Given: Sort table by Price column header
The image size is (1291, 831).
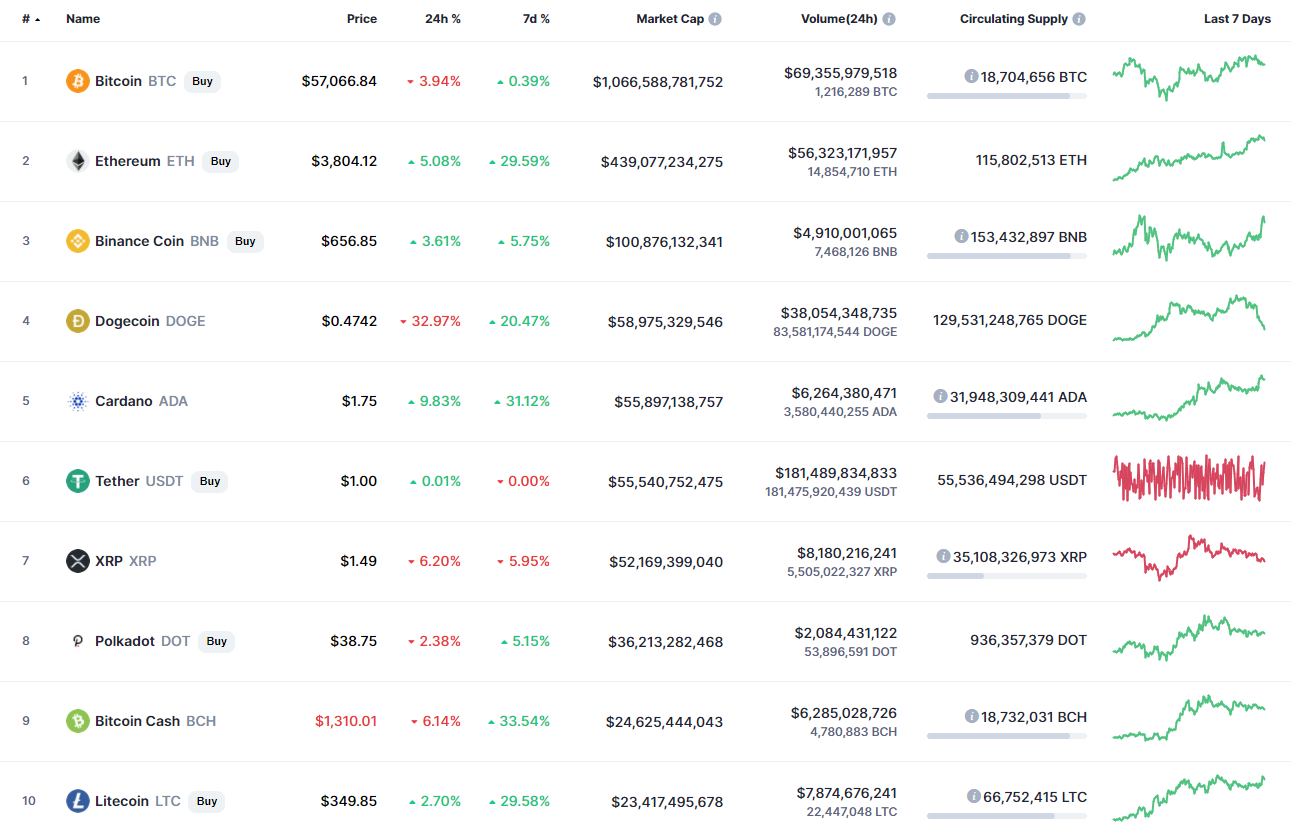Looking at the screenshot, I should [x=362, y=19].
